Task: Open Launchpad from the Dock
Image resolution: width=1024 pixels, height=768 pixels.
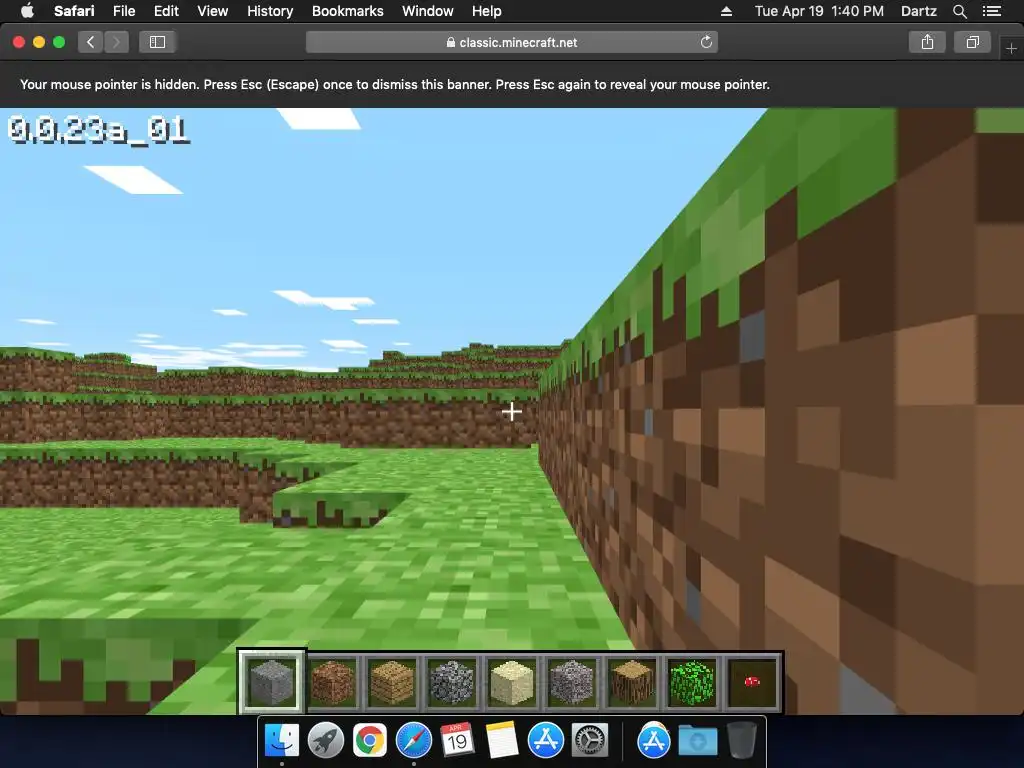Action: pos(326,741)
